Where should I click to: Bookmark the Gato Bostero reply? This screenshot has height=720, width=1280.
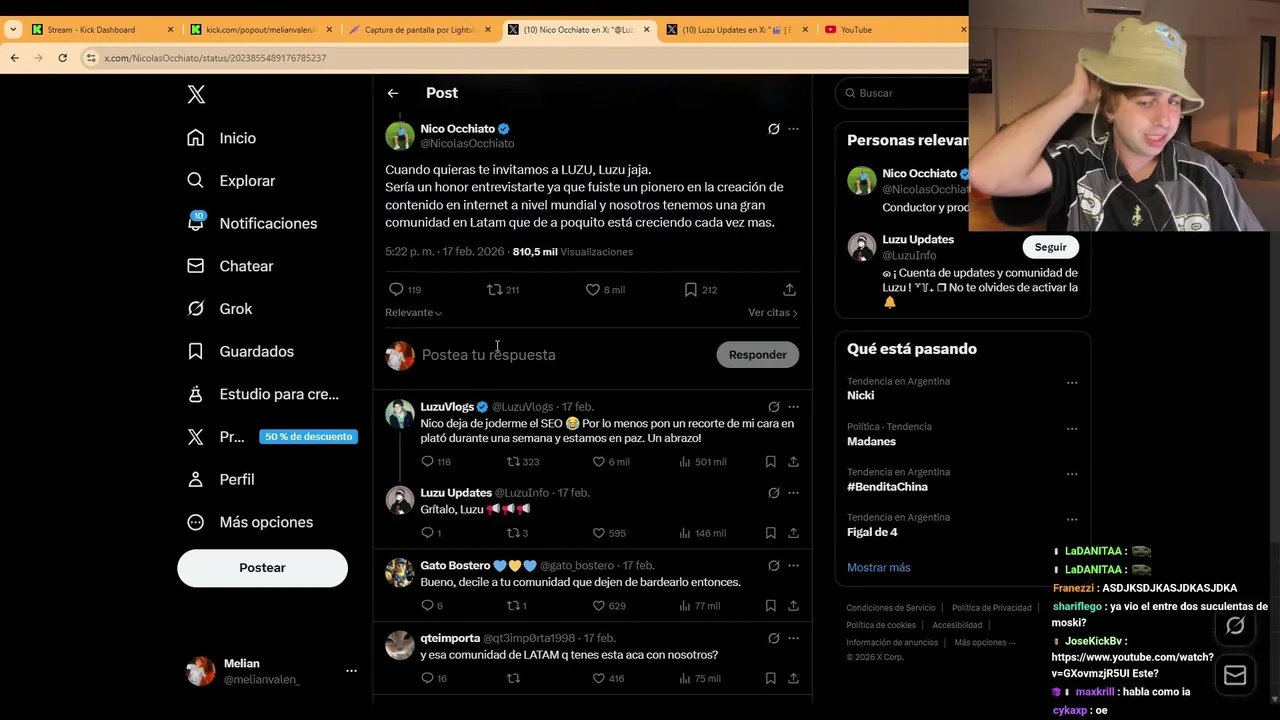coord(771,606)
